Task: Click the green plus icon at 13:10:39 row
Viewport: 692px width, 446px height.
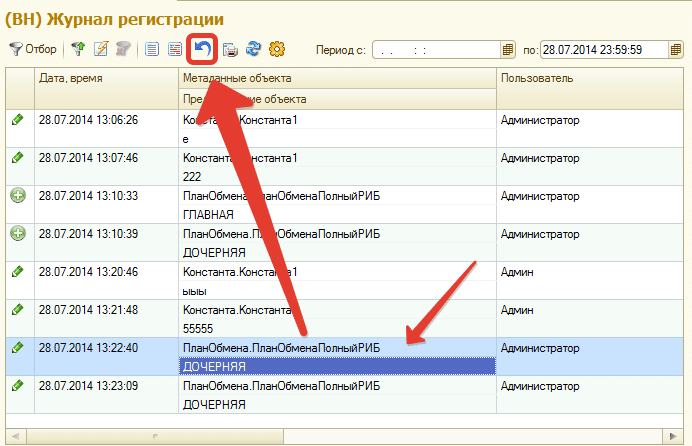Action: [17, 233]
